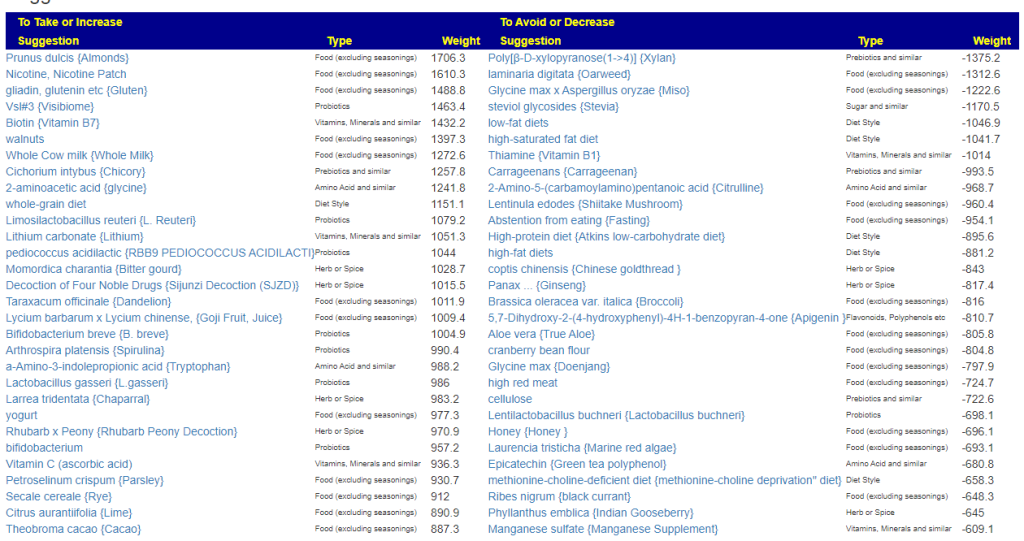Open Rhubarb Peony Decoction link
Viewport: 1024px width, 541px height.
[121, 432]
